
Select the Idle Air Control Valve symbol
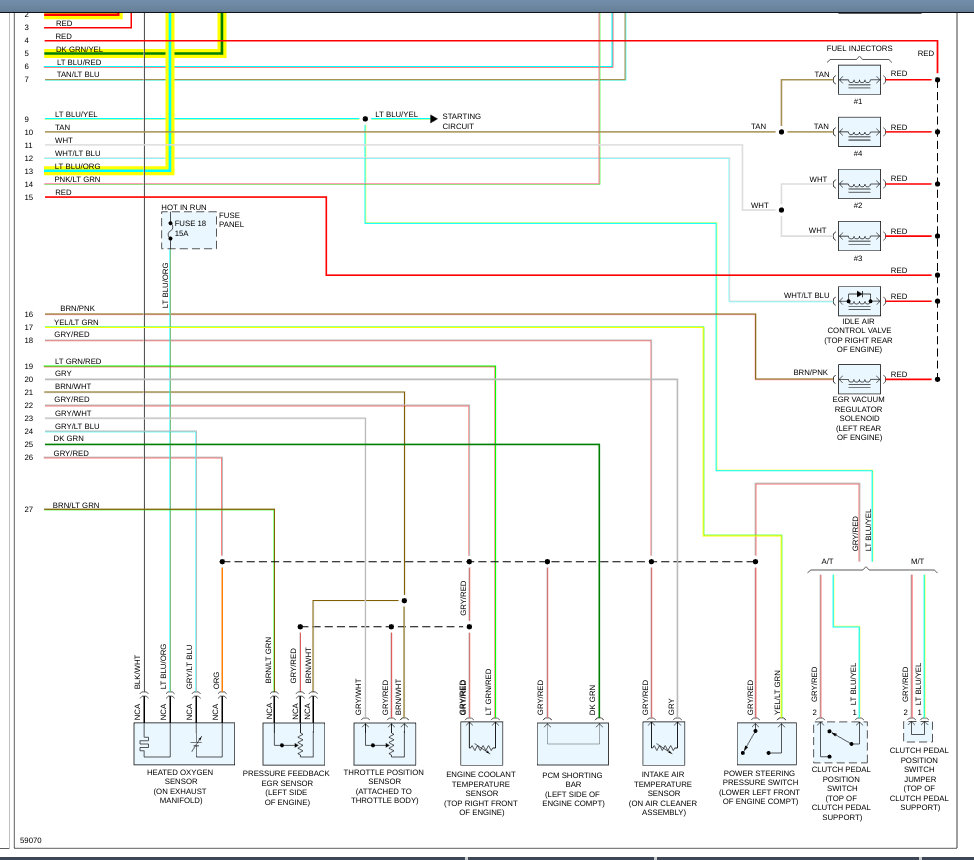coord(859,301)
